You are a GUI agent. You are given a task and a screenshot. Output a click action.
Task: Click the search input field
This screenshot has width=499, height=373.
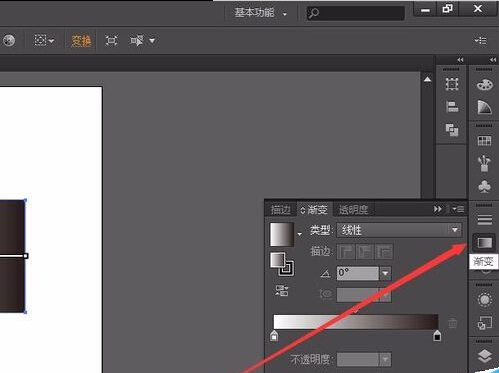[x=355, y=13]
